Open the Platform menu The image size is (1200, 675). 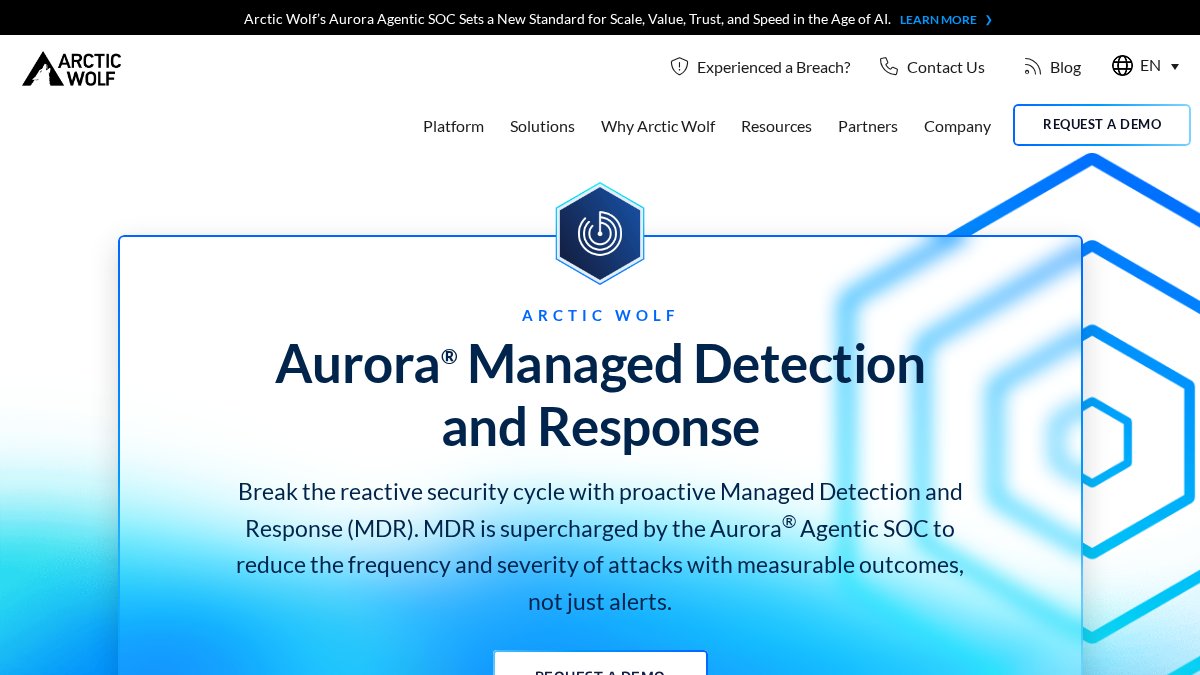click(453, 126)
